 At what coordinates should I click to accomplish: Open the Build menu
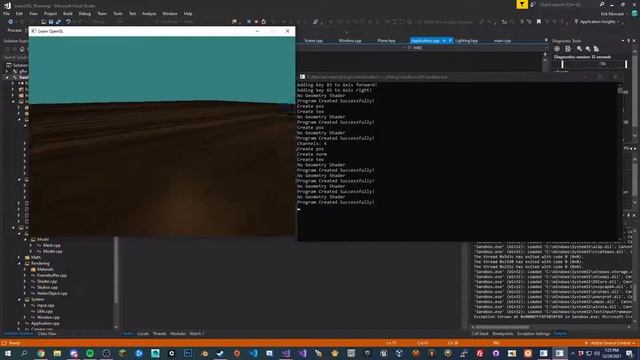click(67, 13)
